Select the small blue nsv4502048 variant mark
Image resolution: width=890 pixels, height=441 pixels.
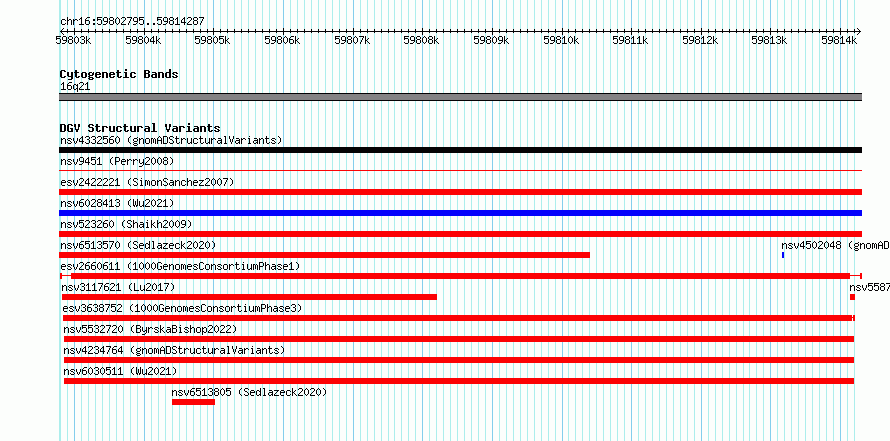(x=783, y=255)
